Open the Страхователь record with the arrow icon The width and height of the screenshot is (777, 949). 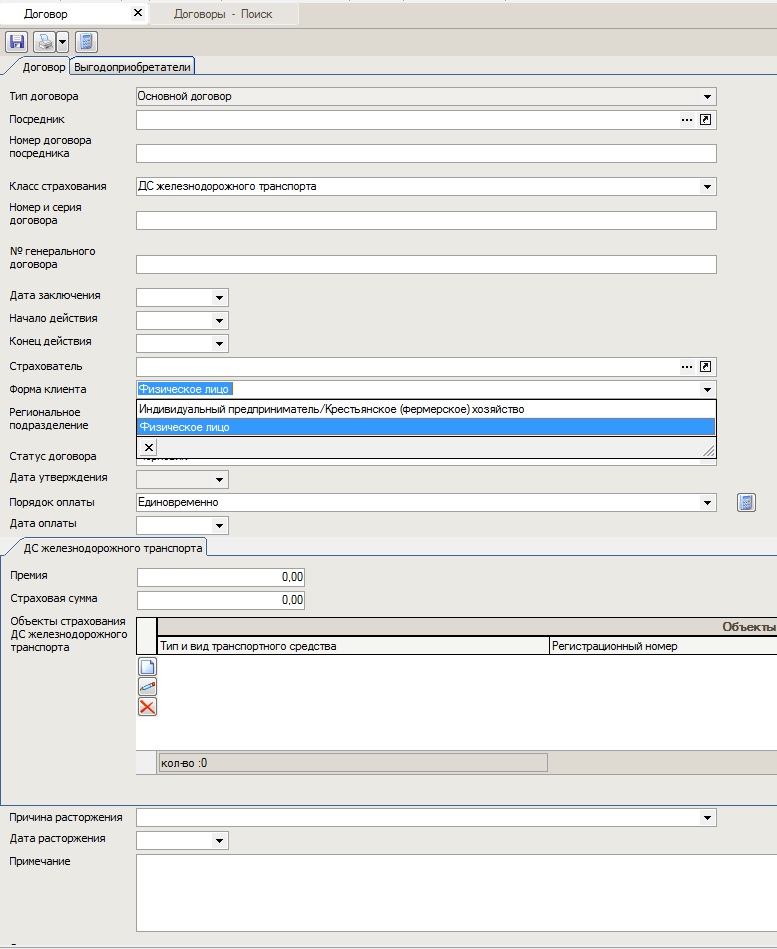point(706,367)
